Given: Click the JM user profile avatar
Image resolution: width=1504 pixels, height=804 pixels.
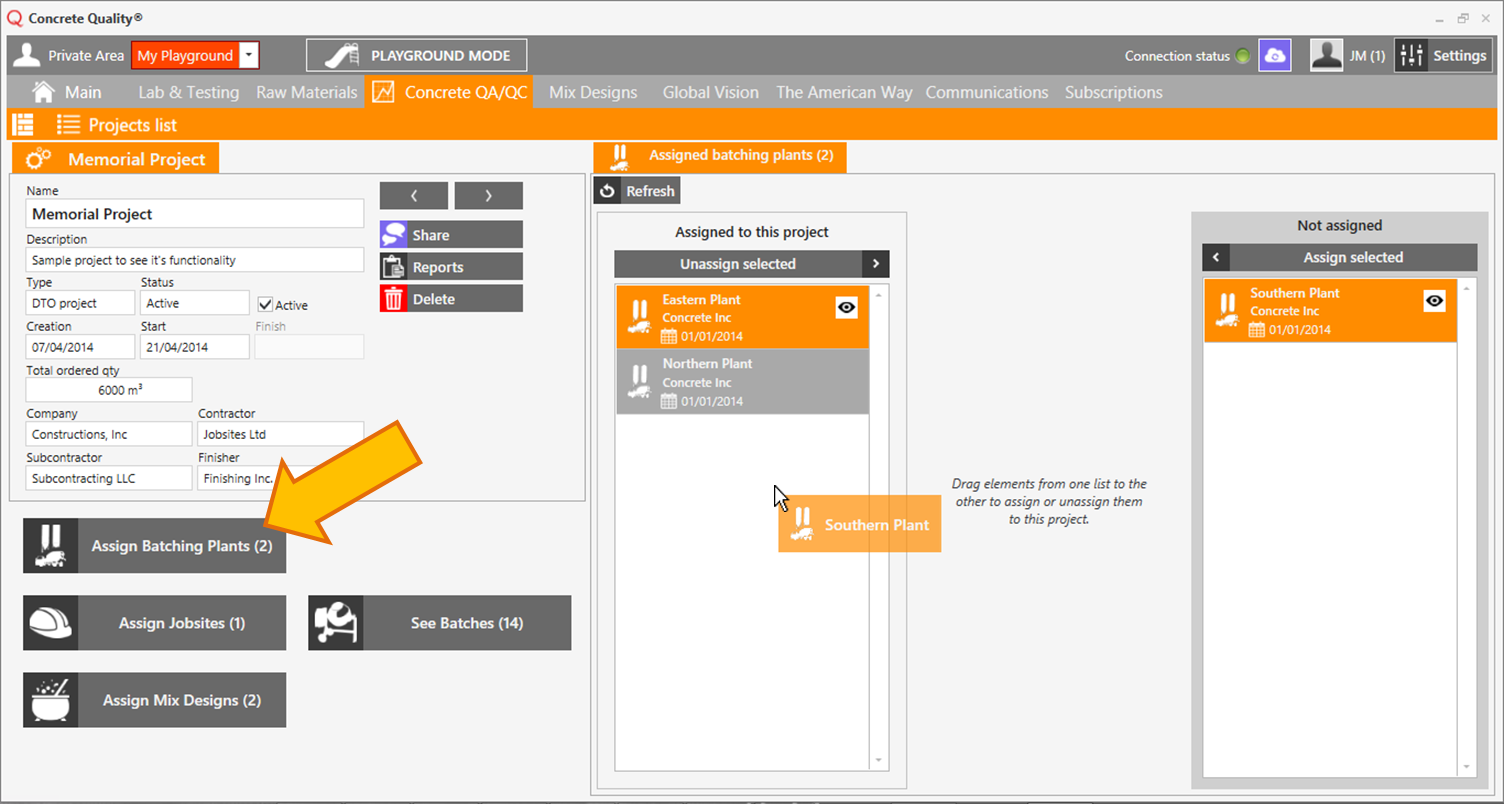Looking at the screenshot, I should click(x=1326, y=56).
